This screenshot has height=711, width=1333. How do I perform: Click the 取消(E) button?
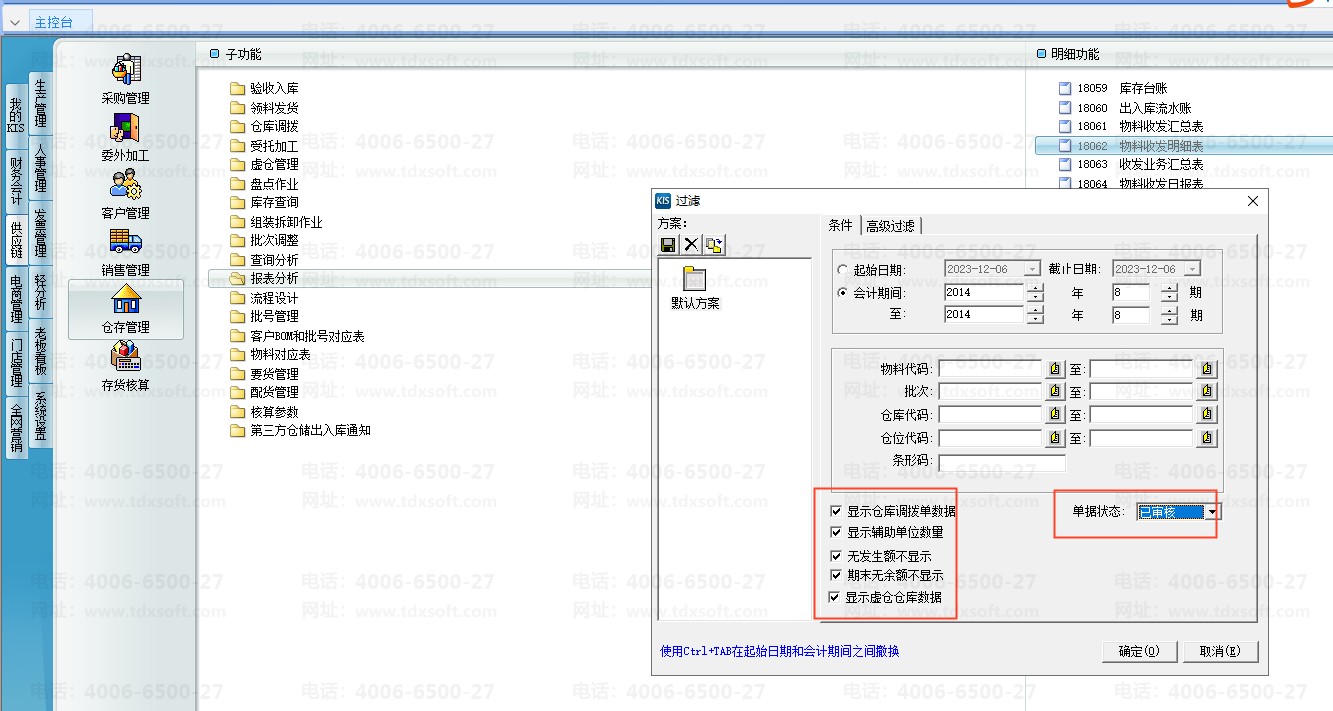tap(1220, 651)
